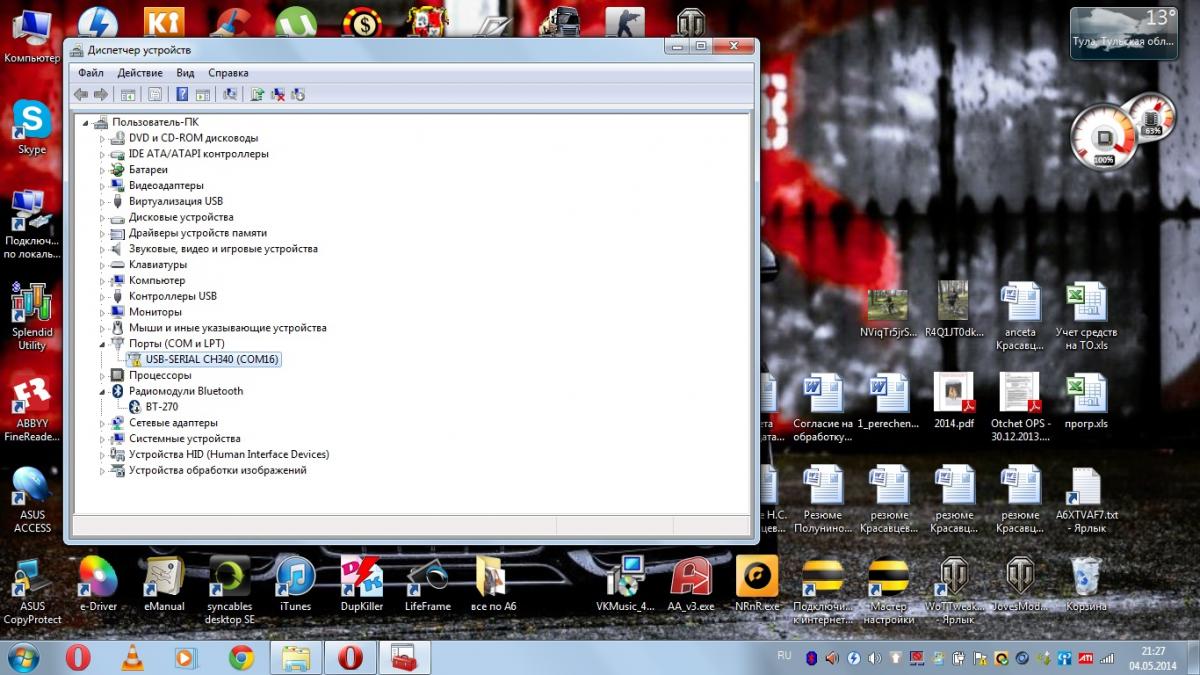Select Звуковые, видео и игровые устройства row
The width and height of the screenshot is (1200, 675).
click(223, 249)
